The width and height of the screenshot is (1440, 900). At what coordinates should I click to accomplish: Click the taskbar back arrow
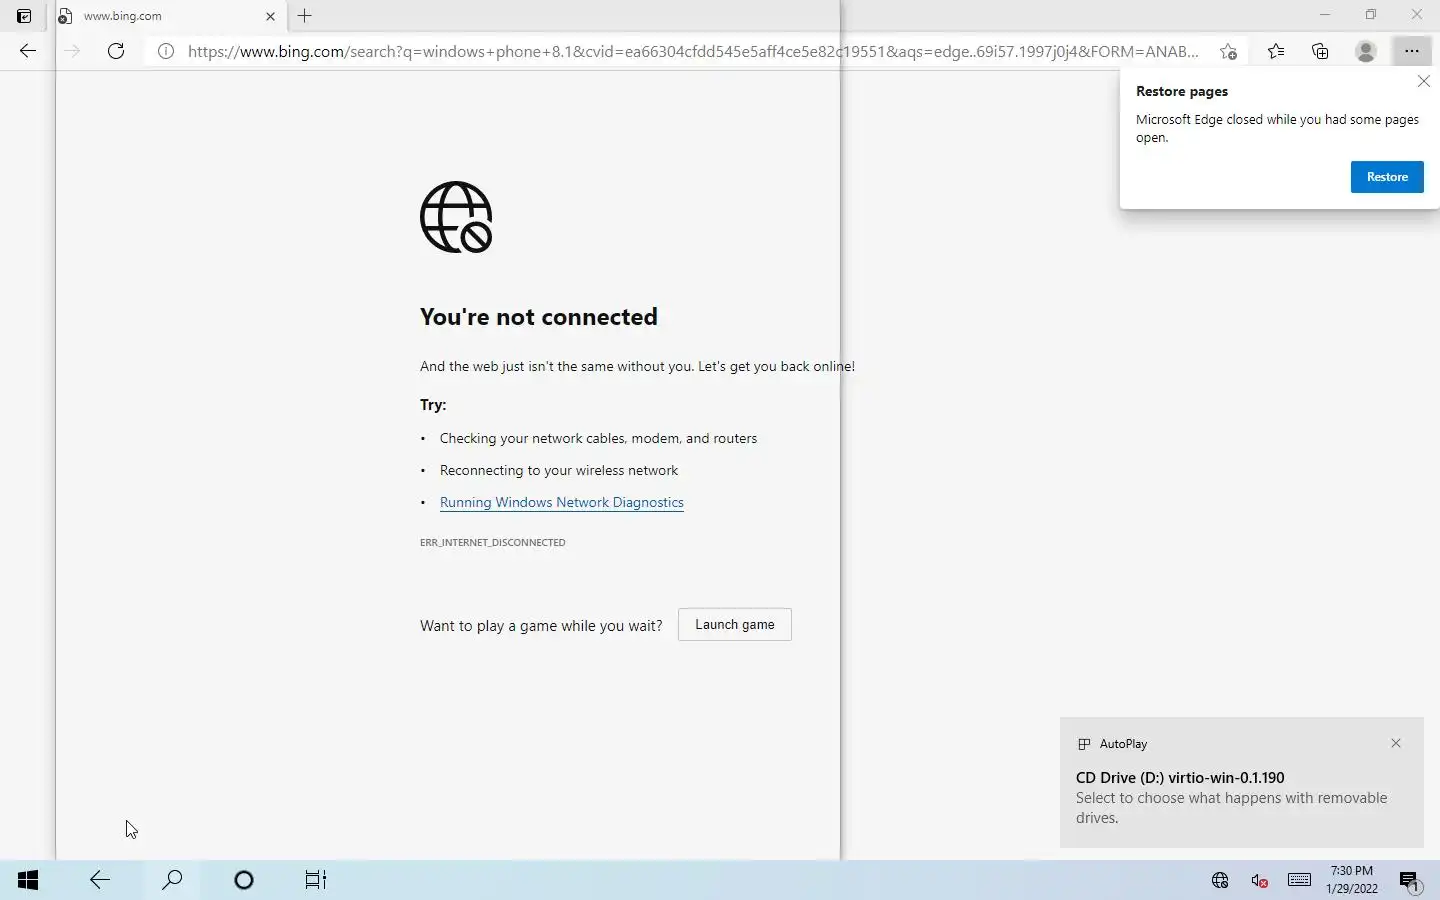[100, 880]
